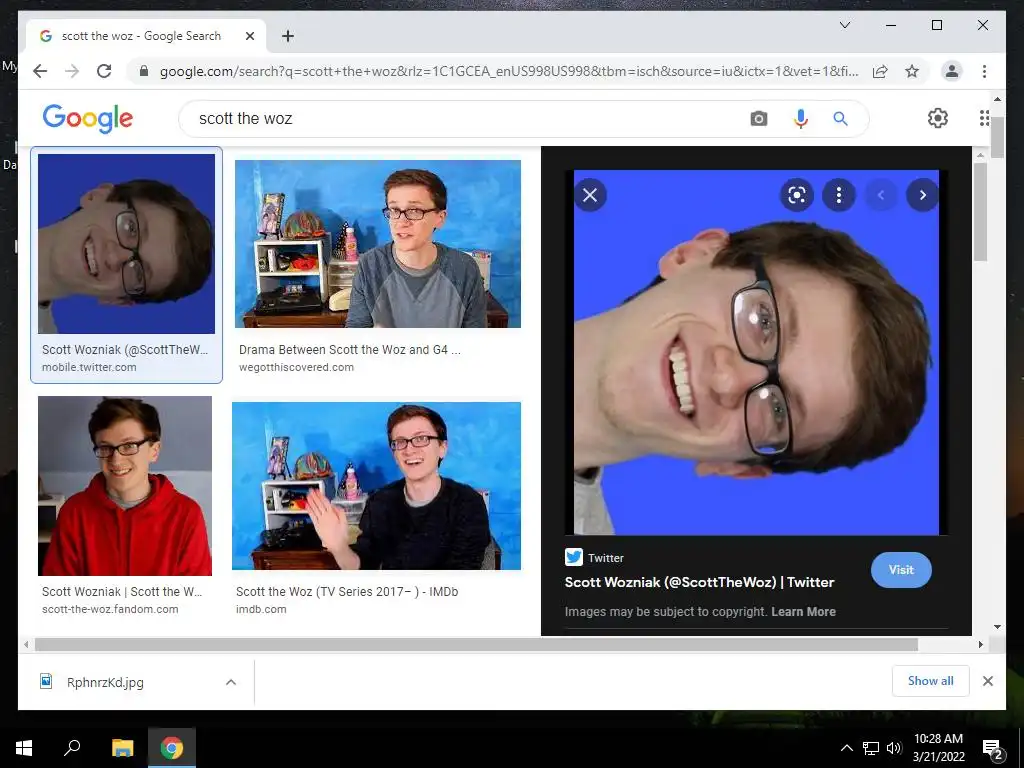Open Chrome three-dot menu
This screenshot has width=1024, height=768.
click(984, 71)
